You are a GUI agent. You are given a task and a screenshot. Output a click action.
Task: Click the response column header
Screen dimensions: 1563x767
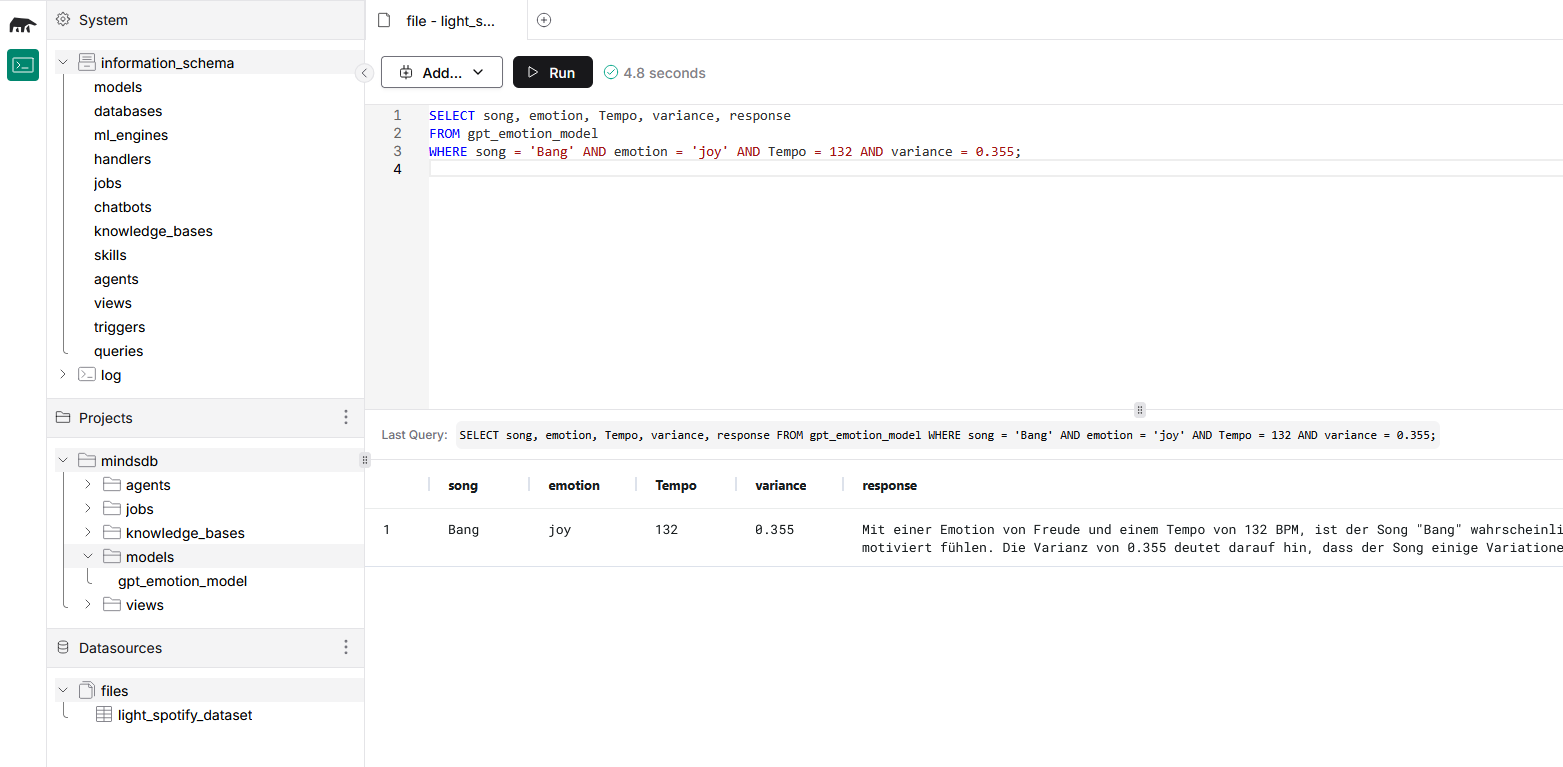pyautogui.click(x=889, y=485)
